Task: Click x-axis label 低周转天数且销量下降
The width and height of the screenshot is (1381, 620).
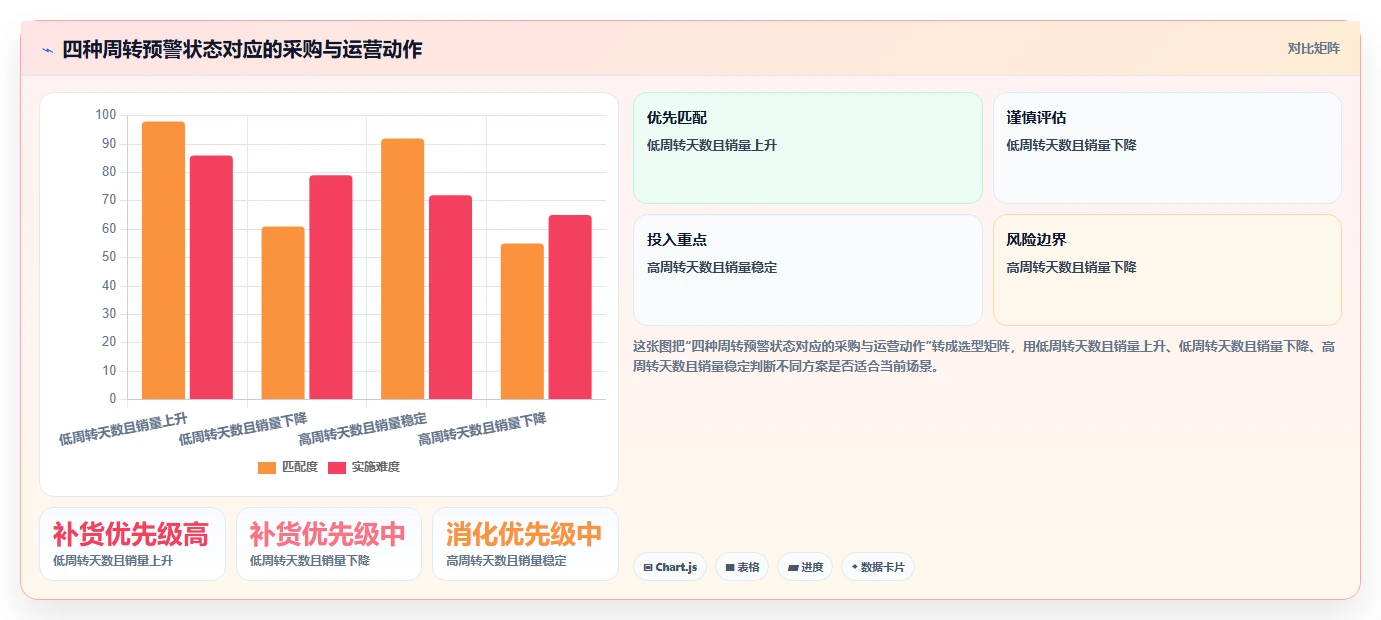Action: 243,428
